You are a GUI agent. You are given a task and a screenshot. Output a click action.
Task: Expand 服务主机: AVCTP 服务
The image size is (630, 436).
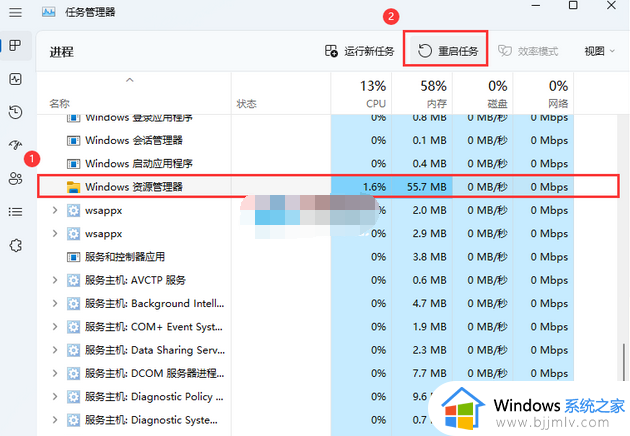point(55,280)
